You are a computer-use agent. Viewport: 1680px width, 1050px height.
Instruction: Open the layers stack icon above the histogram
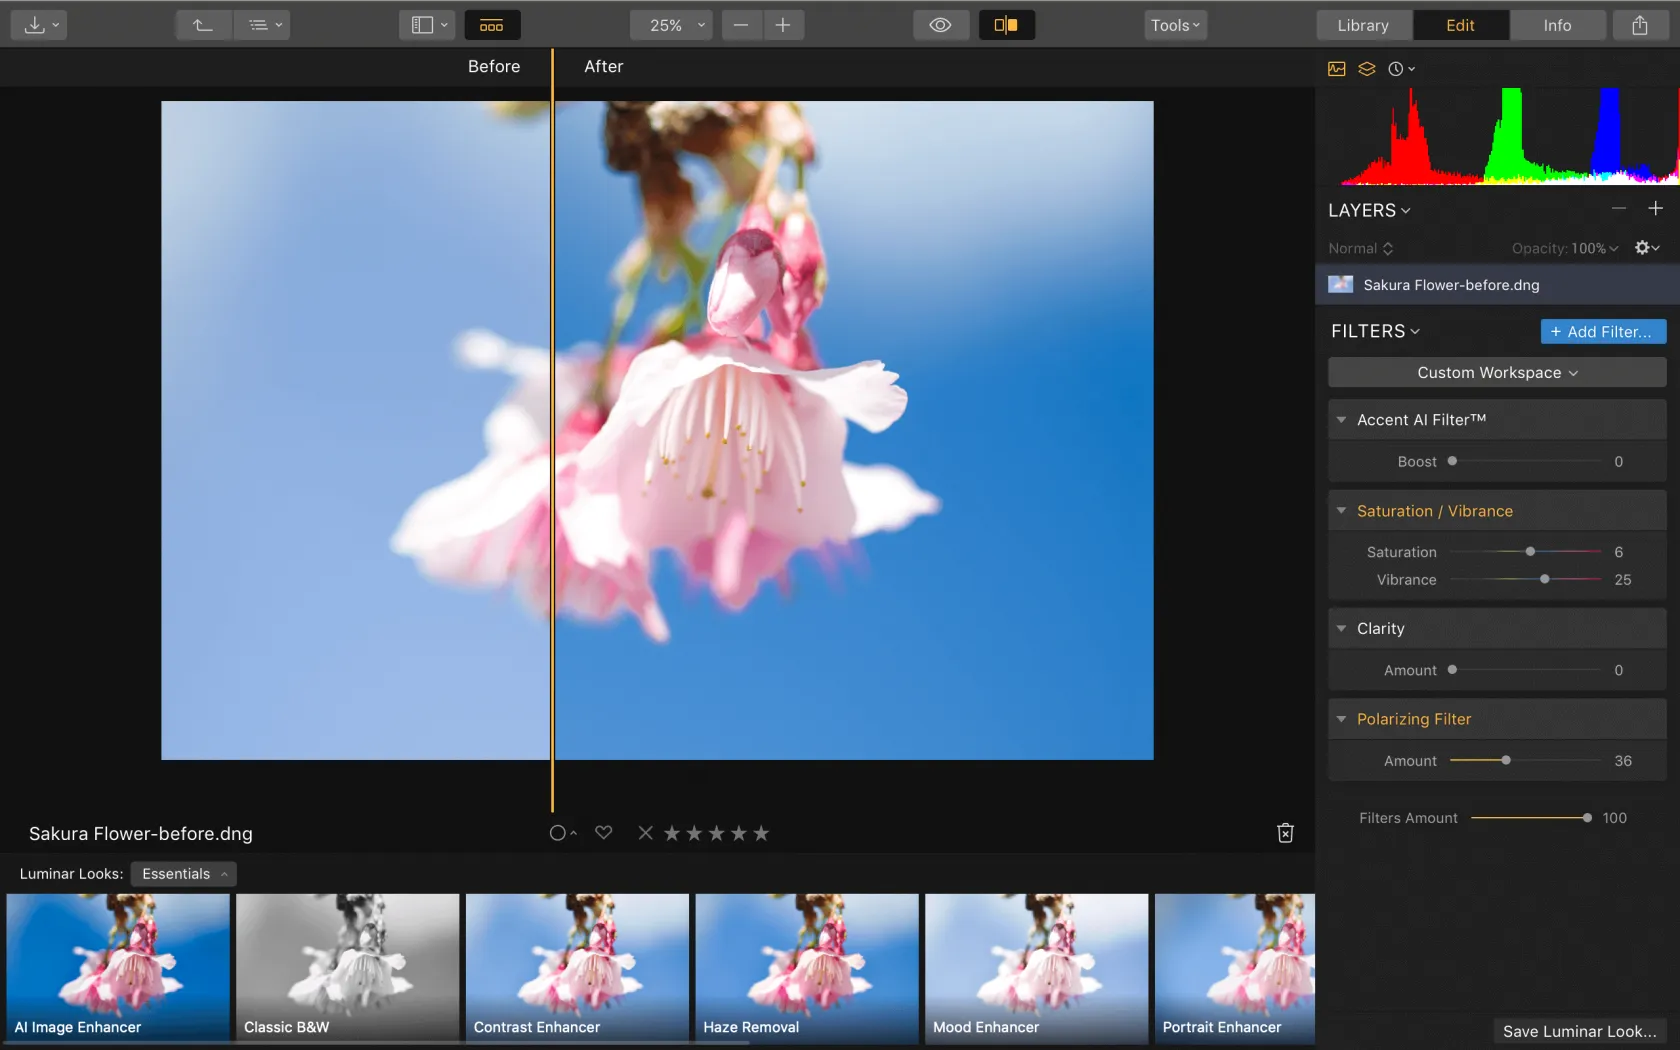point(1366,69)
